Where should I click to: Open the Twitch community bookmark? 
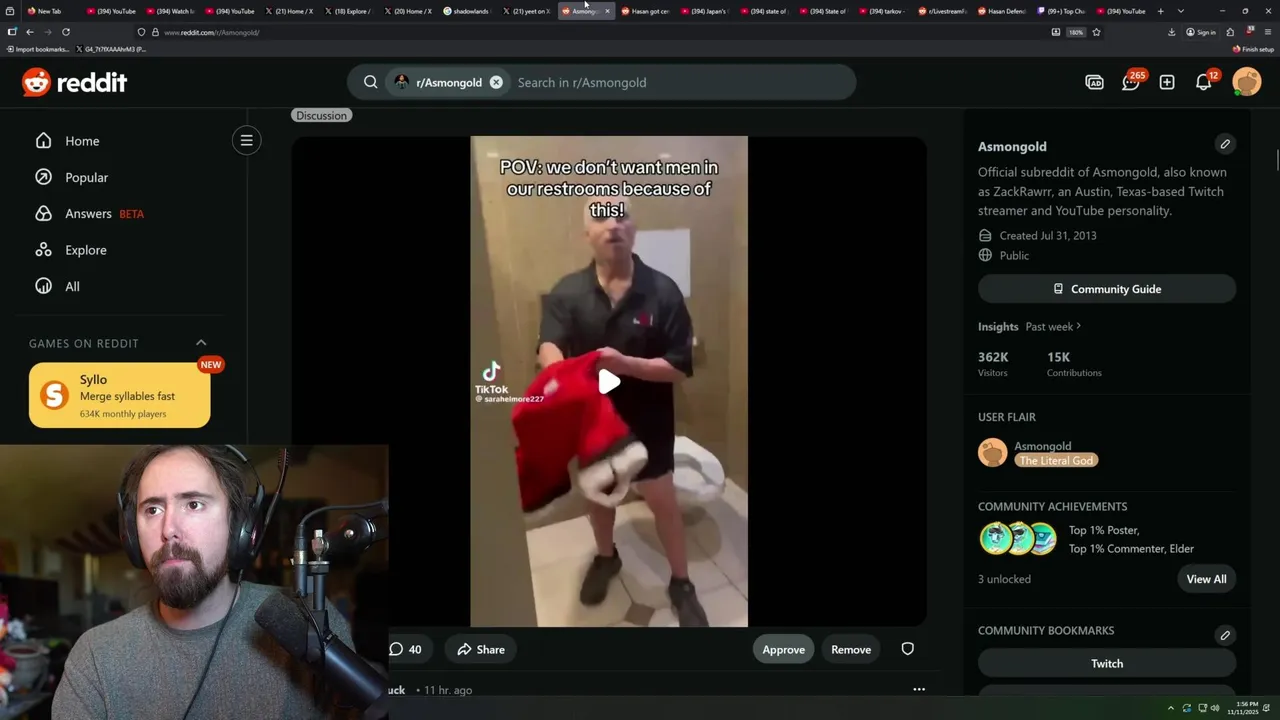pos(1107,663)
